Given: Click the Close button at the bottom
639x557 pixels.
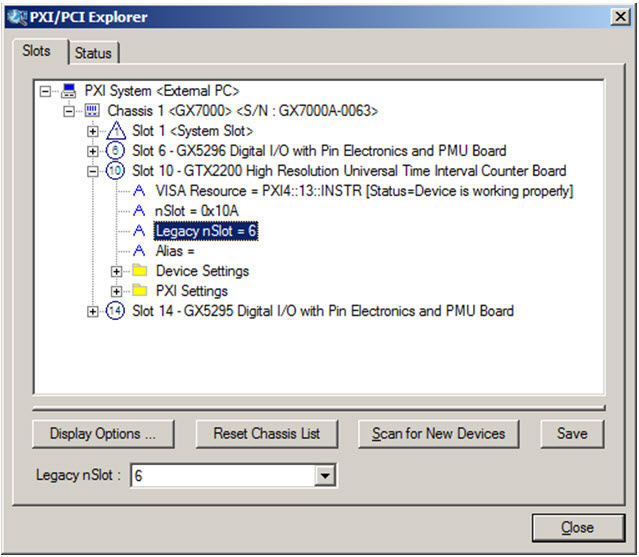Looking at the screenshot, I should pyautogui.click(x=578, y=528).
